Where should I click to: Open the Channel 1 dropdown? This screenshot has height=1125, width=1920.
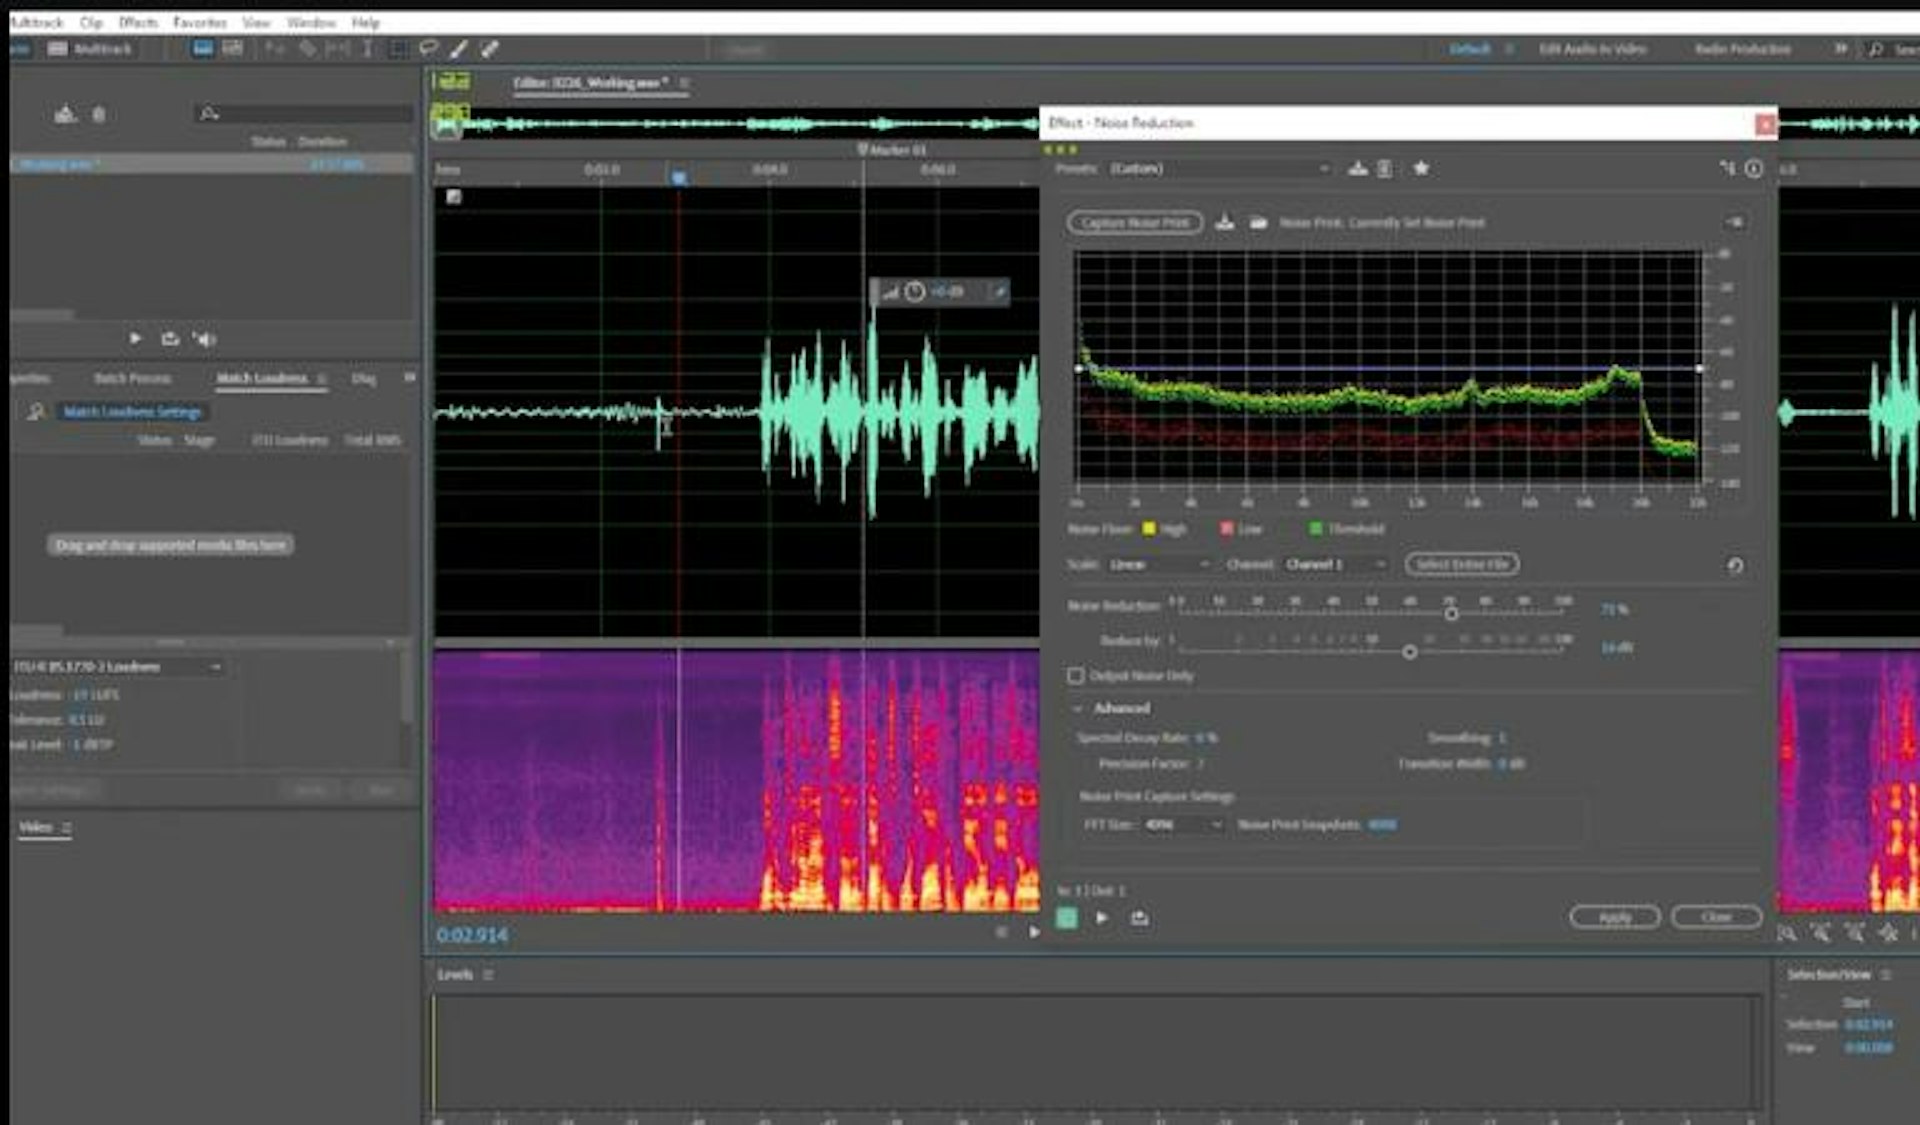(x=1335, y=565)
